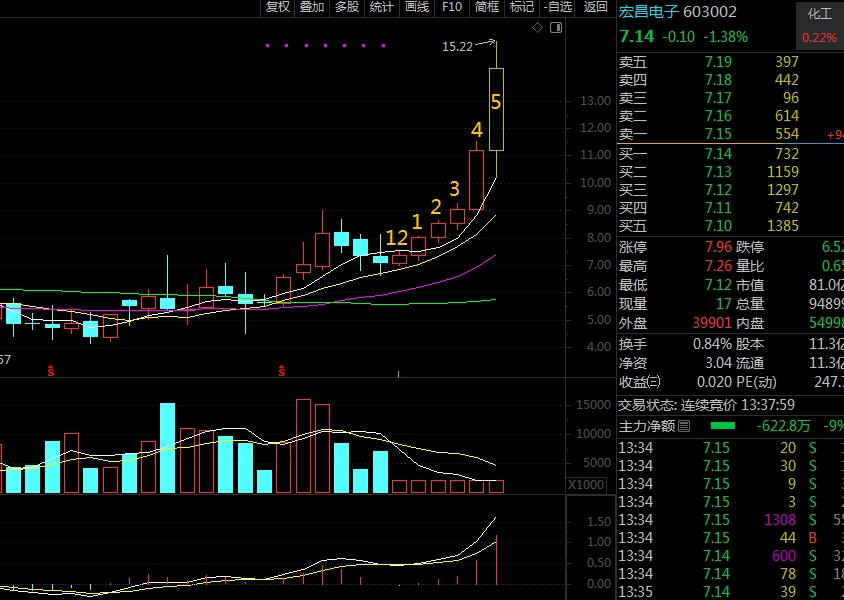Click 交易状态 连续竞价 status line
The height and width of the screenshot is (600, 844).
pyautogui.click(x=706, y=405)
